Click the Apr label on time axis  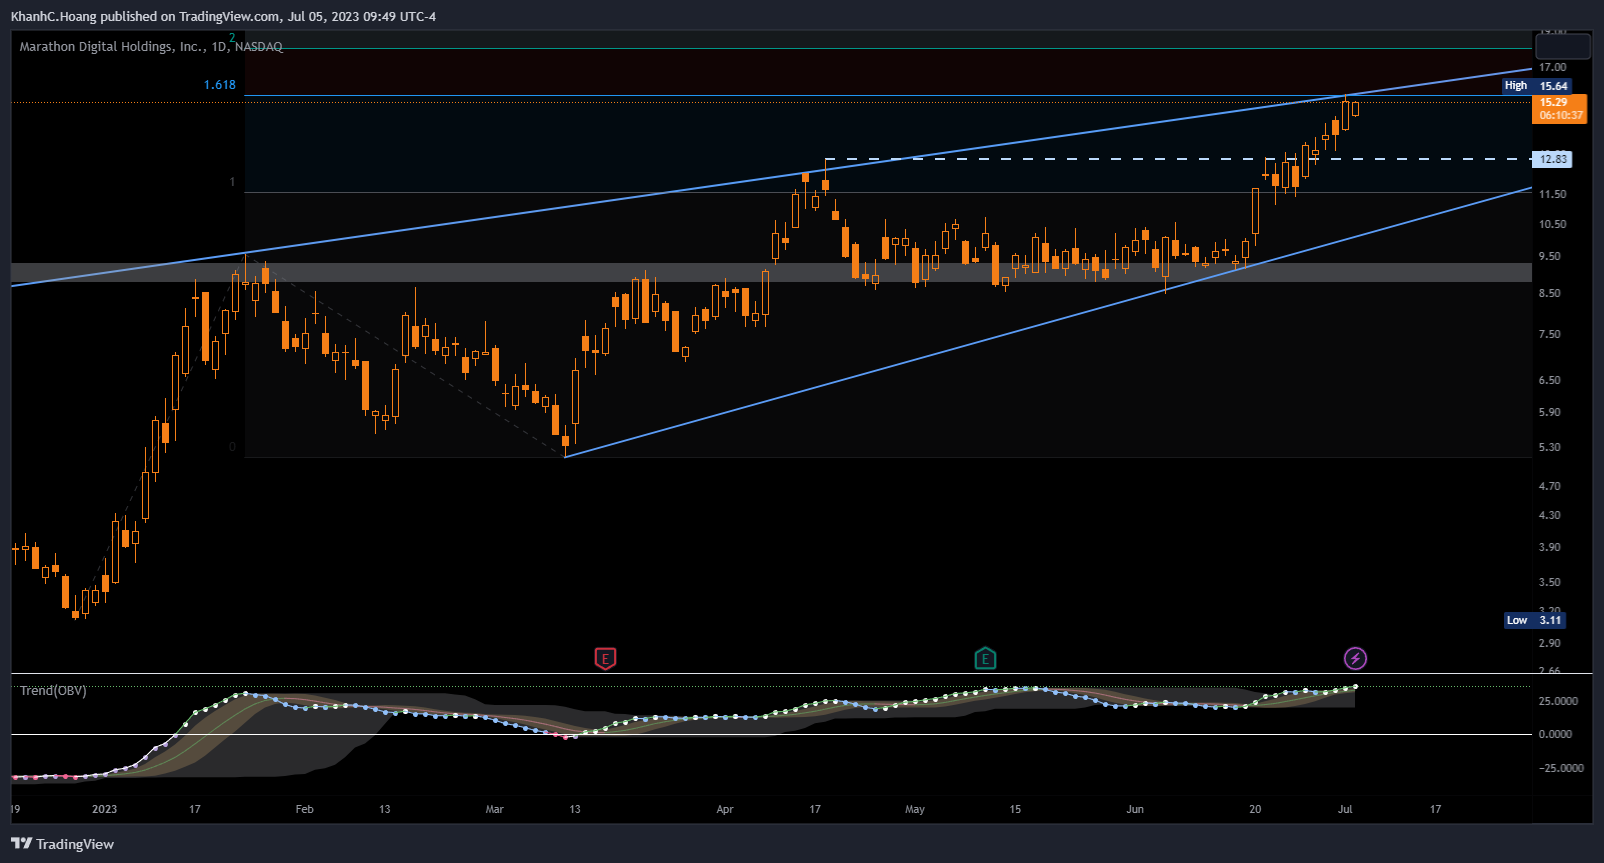pos(725,809)
